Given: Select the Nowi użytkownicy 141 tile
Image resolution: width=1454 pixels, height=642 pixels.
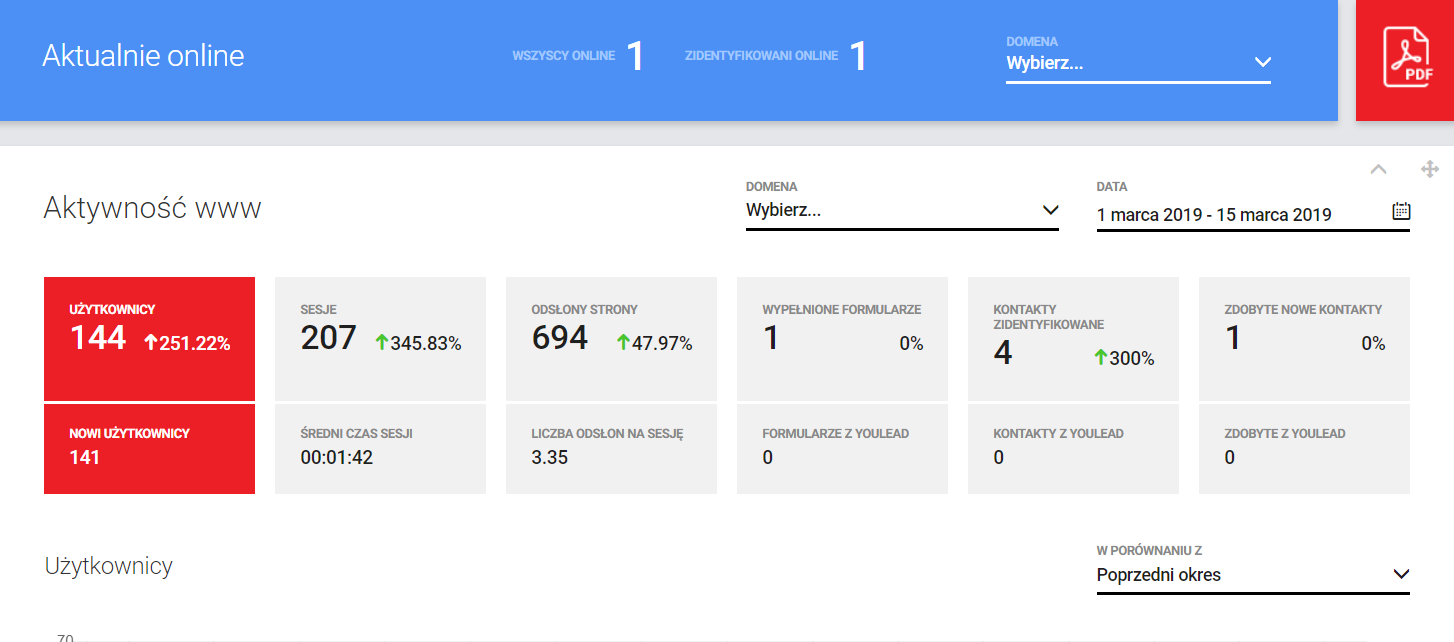Looking at the screenshot, I should 149,448.
